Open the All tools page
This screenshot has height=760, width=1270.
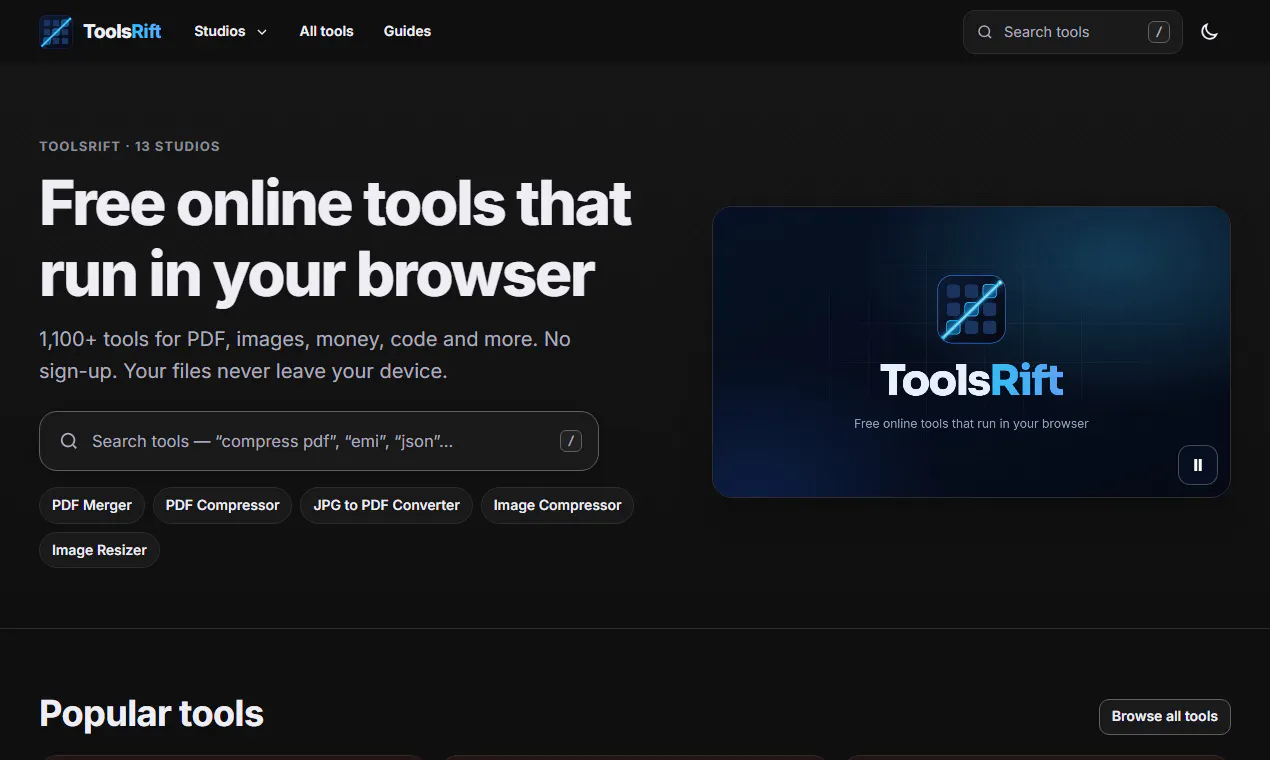coord(327,31)
